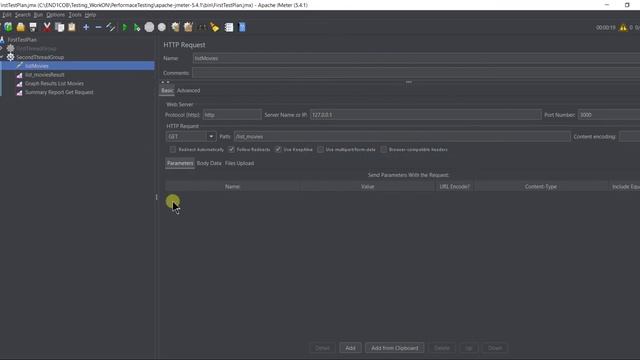Click the Delete button below the table
The height and width of the screenshot is (360, 640).
point(442,348)
